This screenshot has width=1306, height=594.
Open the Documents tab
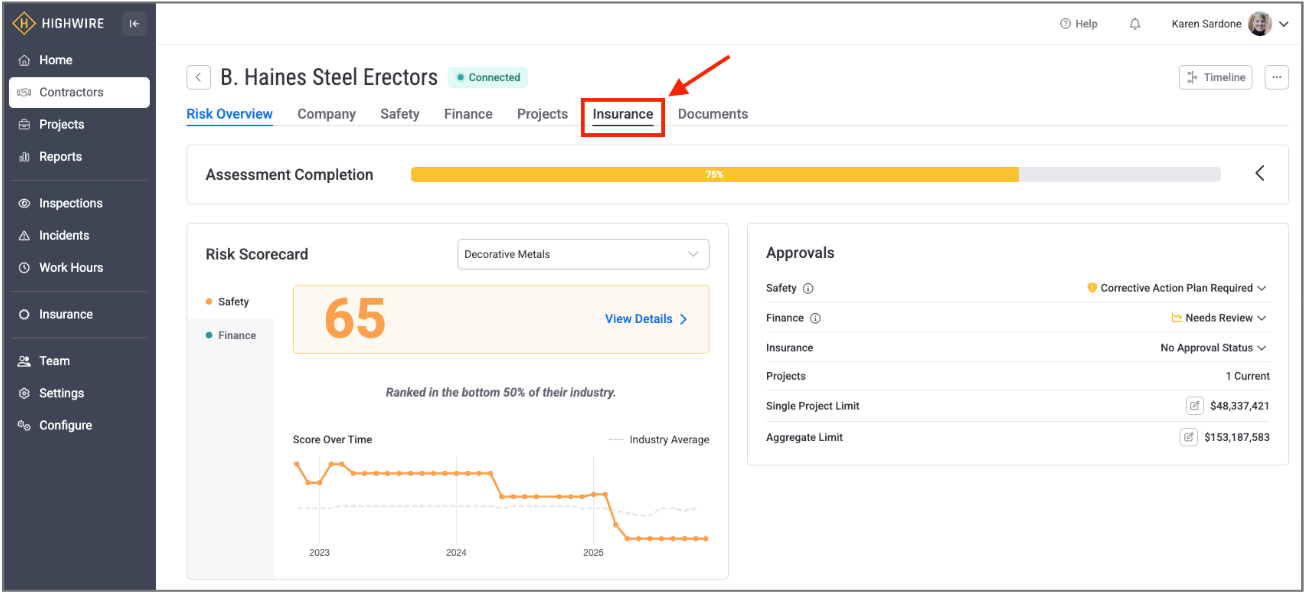point(713,114)
